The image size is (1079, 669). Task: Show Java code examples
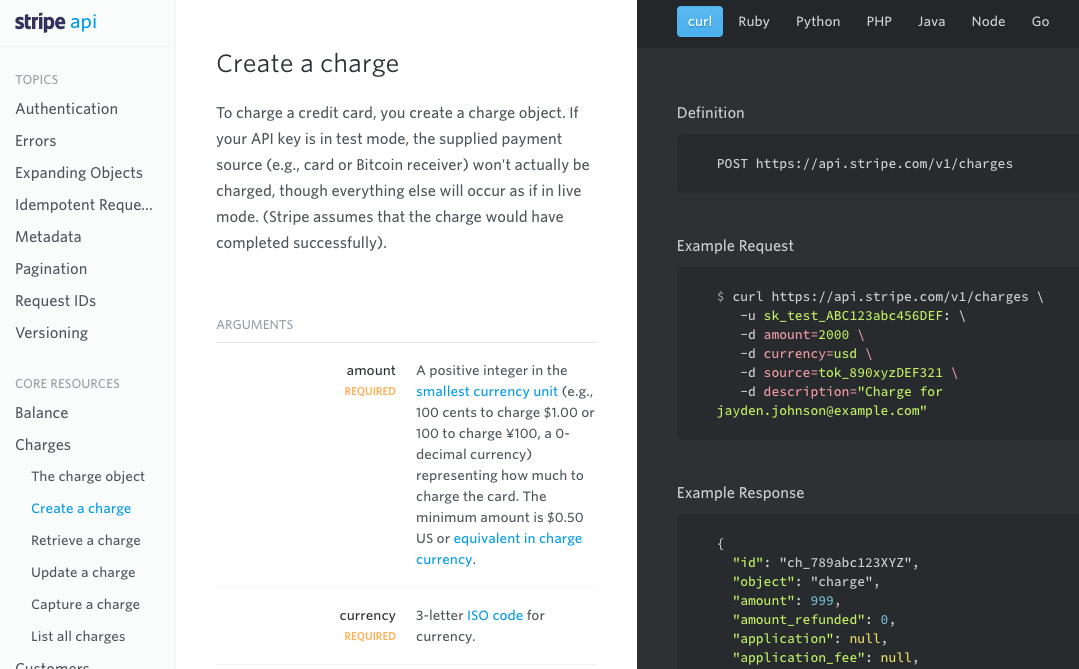pos(931,21)
